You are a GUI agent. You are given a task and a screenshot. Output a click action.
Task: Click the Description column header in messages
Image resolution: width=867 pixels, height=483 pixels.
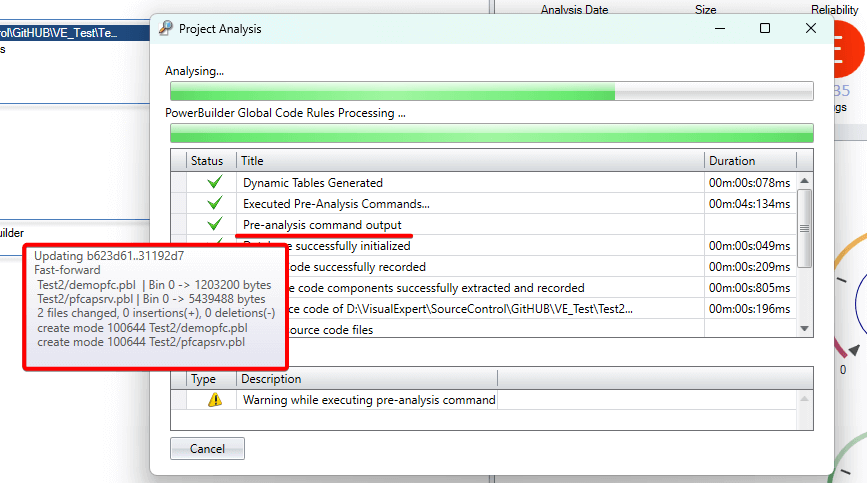coord(367,379)
